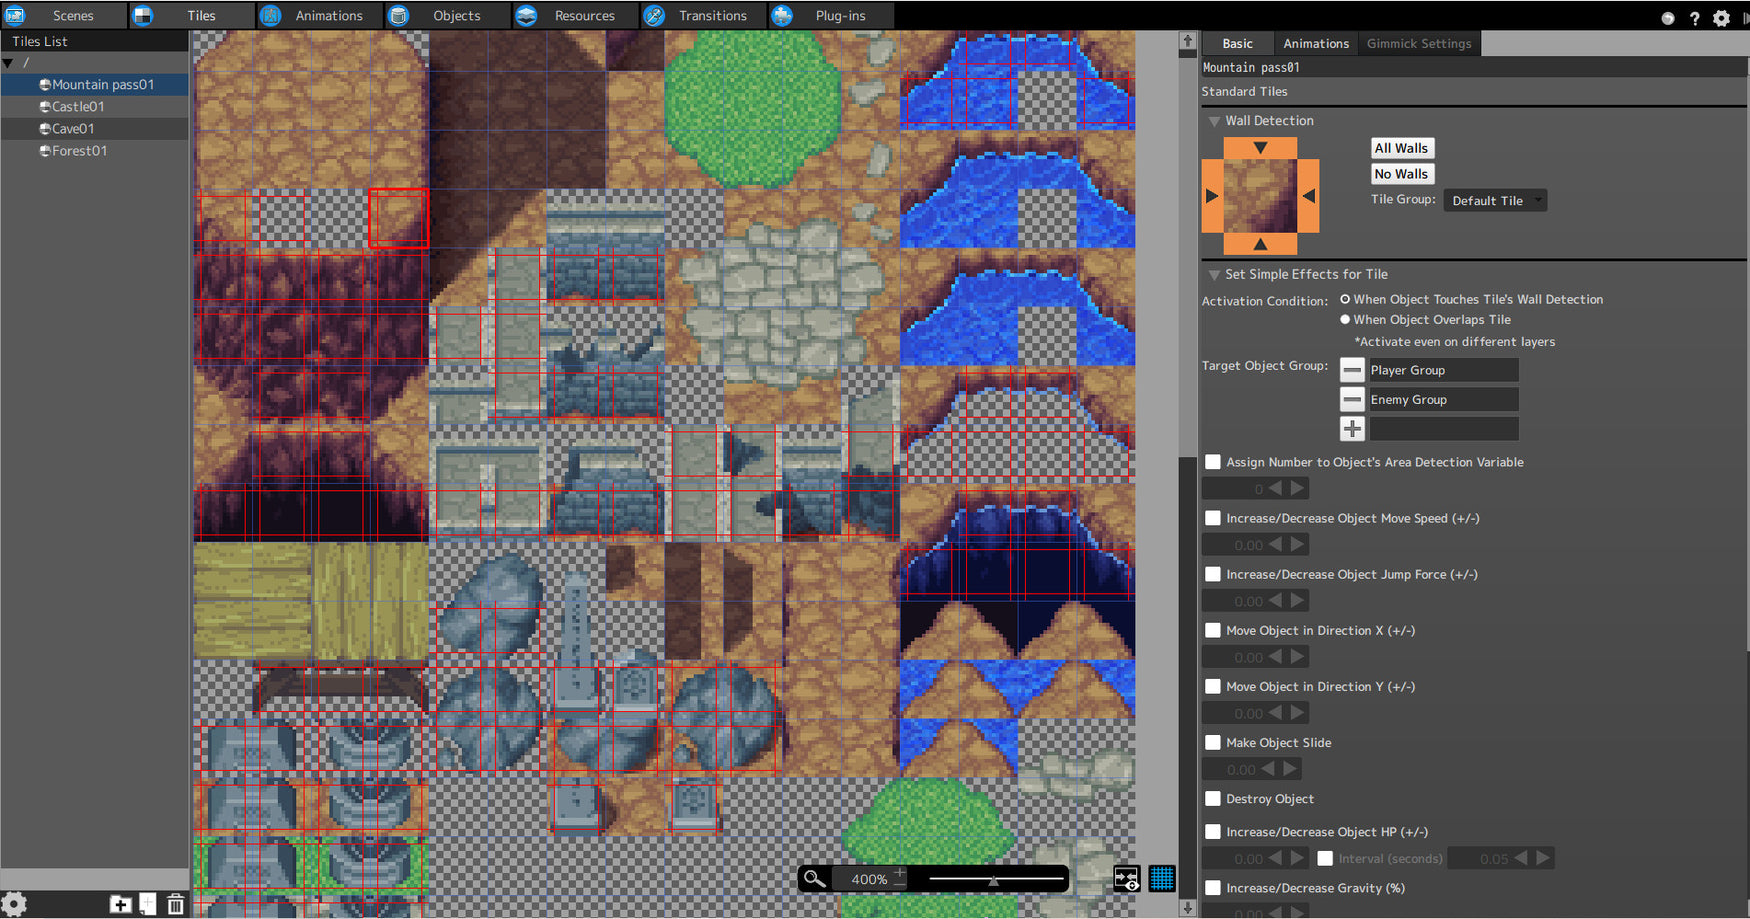Open the Resources section

[584, 15]
